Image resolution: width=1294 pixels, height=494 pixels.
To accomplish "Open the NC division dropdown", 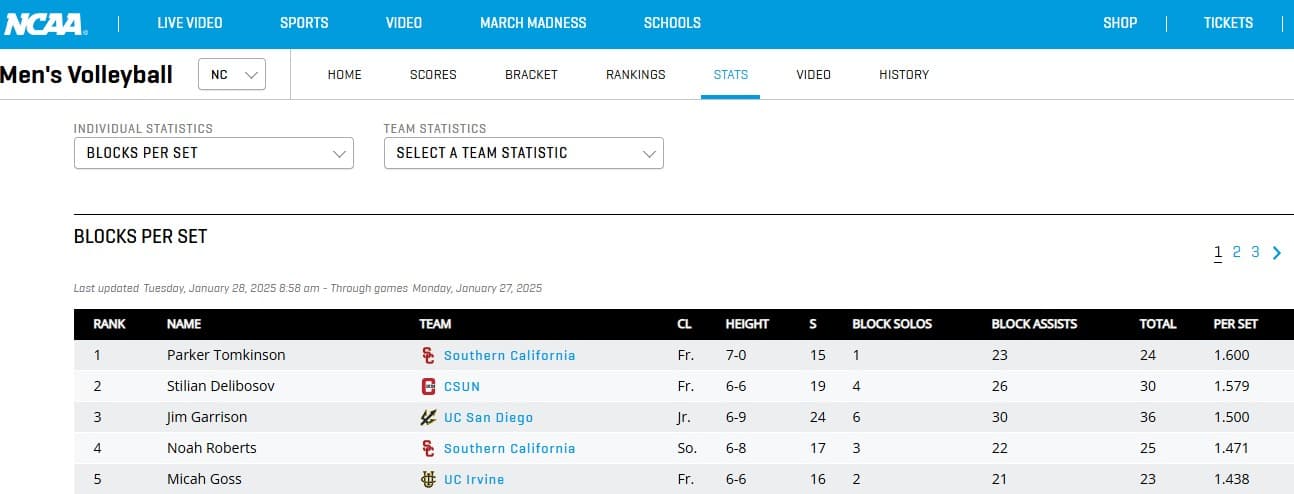I will click(x=231, y=75).
